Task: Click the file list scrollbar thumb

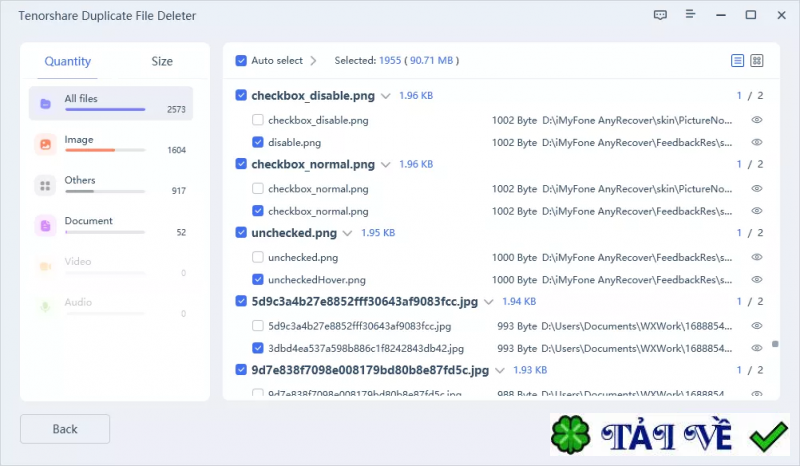Action: tap(775, 344)
